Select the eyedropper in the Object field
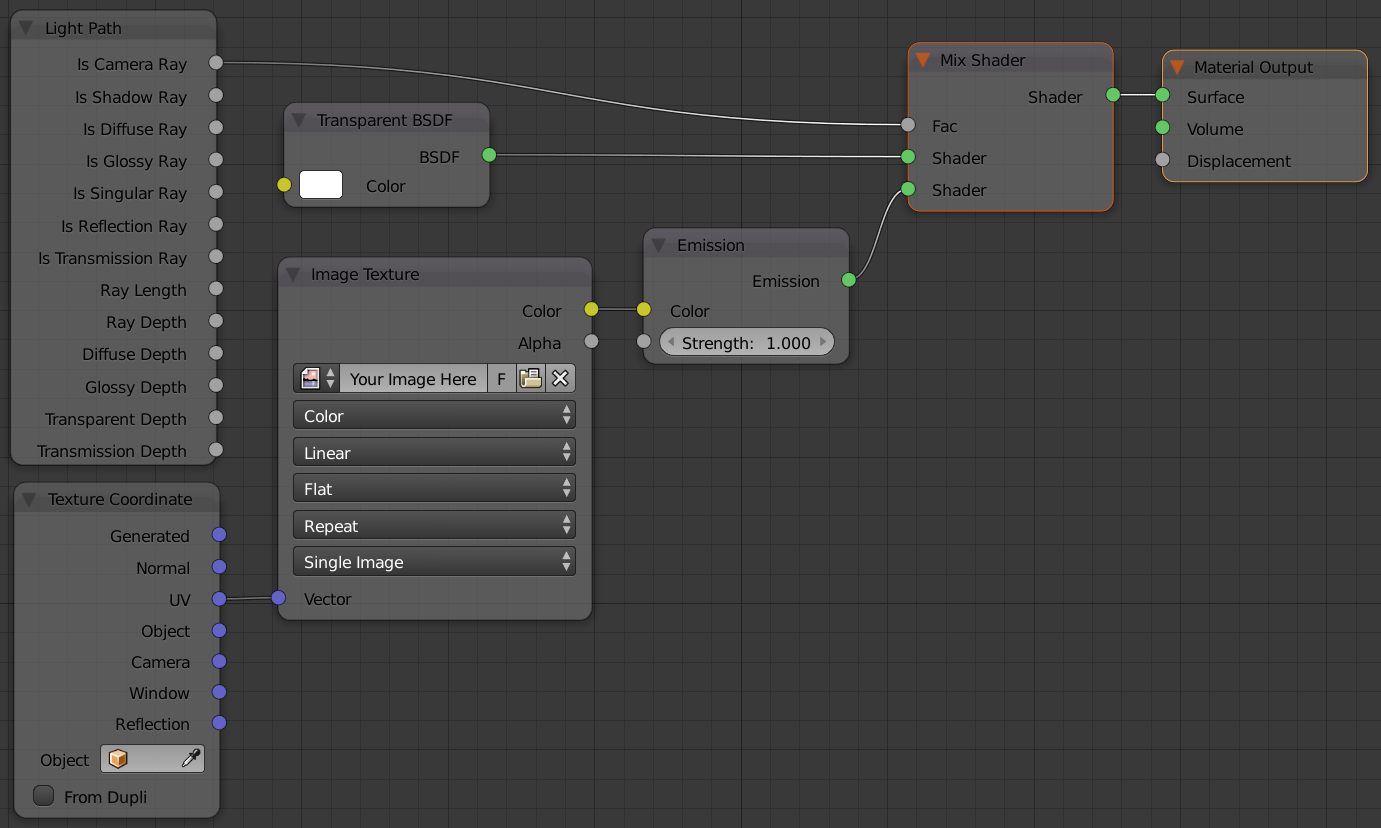The height and width of the screenshot is (828, 1381). coord(192,758)
